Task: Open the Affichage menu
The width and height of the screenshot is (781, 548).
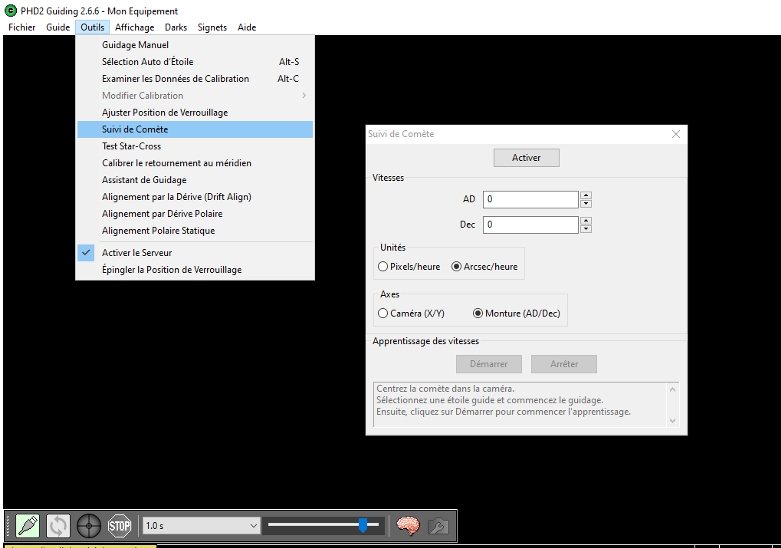Action: (135, 27)
